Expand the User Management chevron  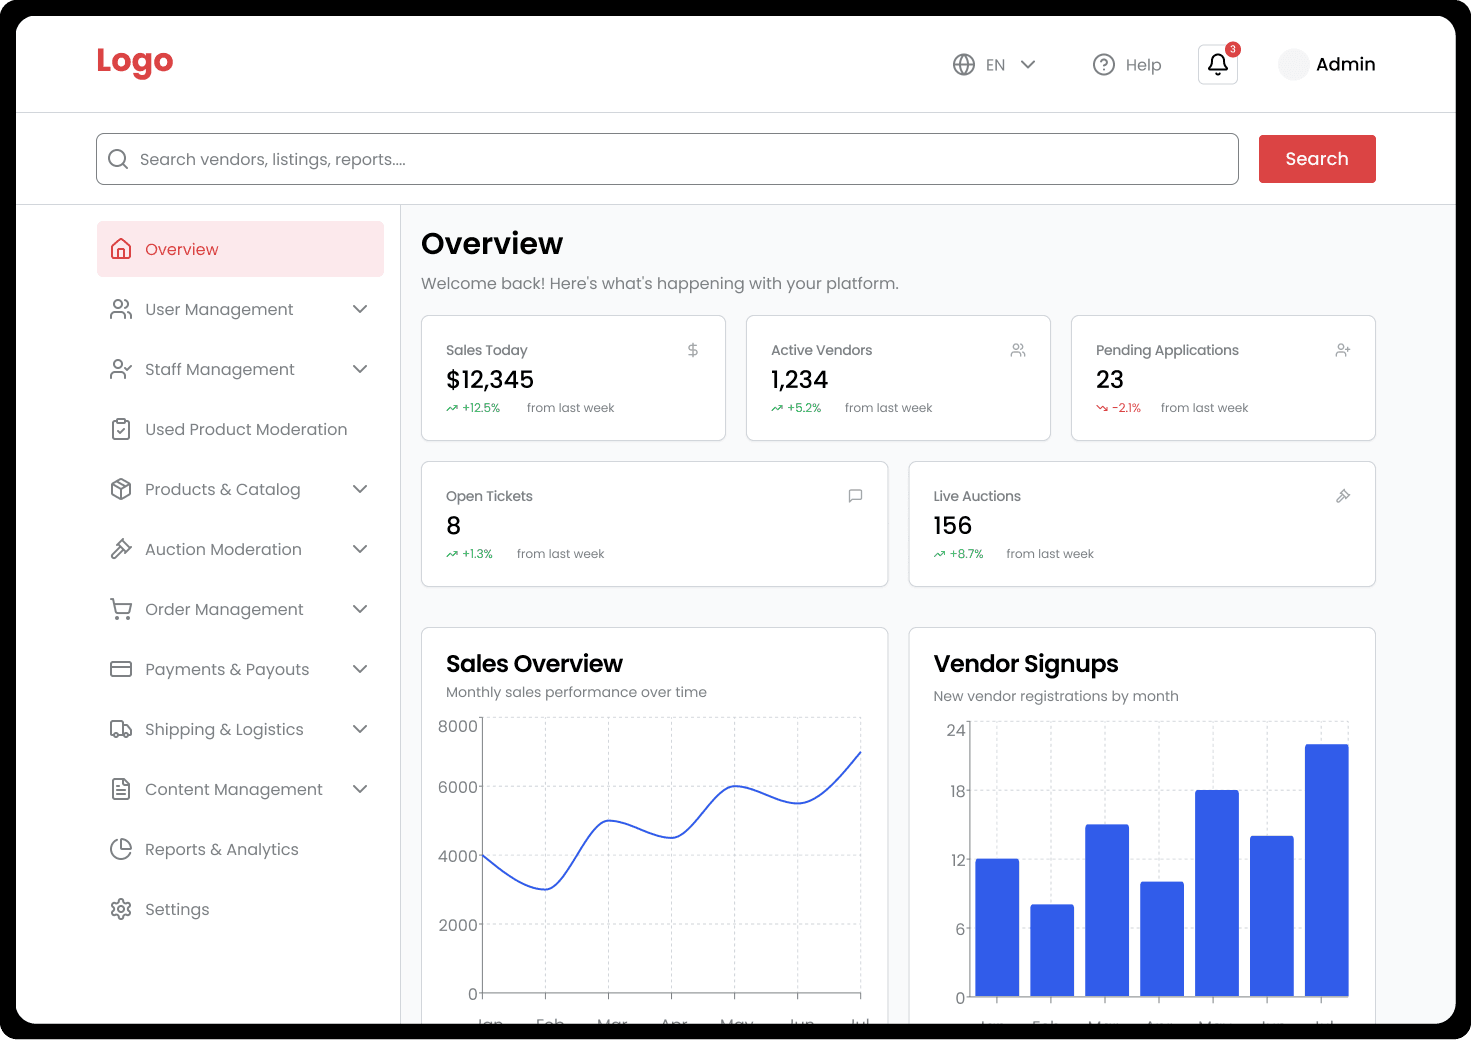click(360, 309)
